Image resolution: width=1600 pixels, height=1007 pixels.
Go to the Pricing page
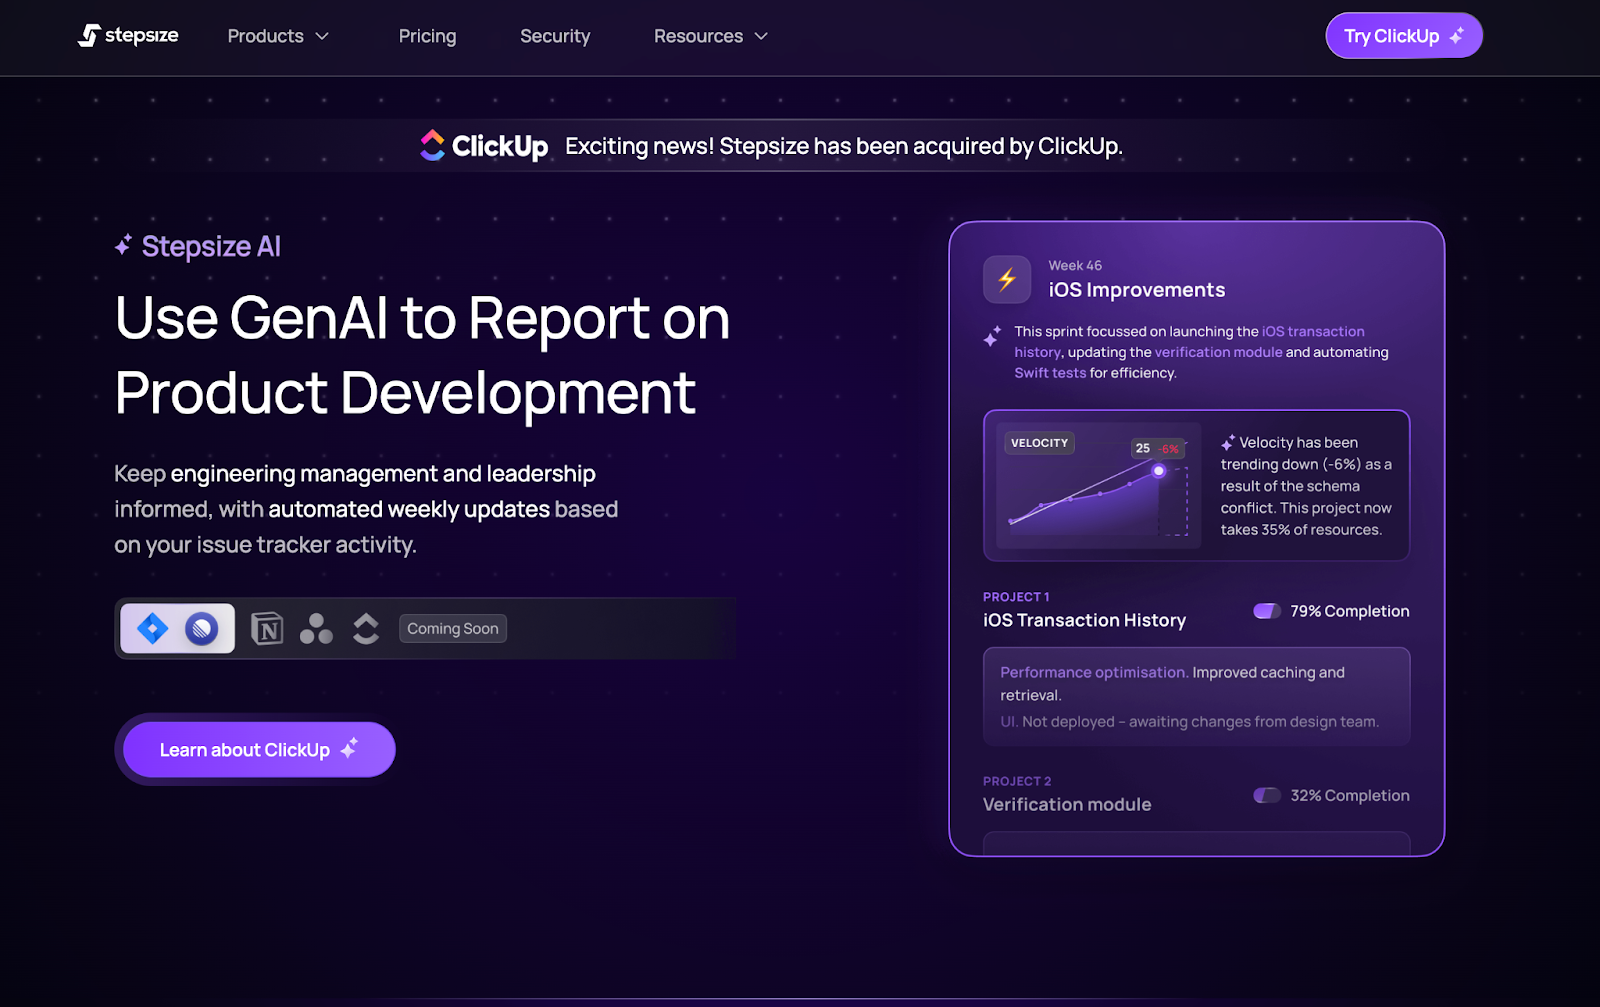[x=427, y=36]
